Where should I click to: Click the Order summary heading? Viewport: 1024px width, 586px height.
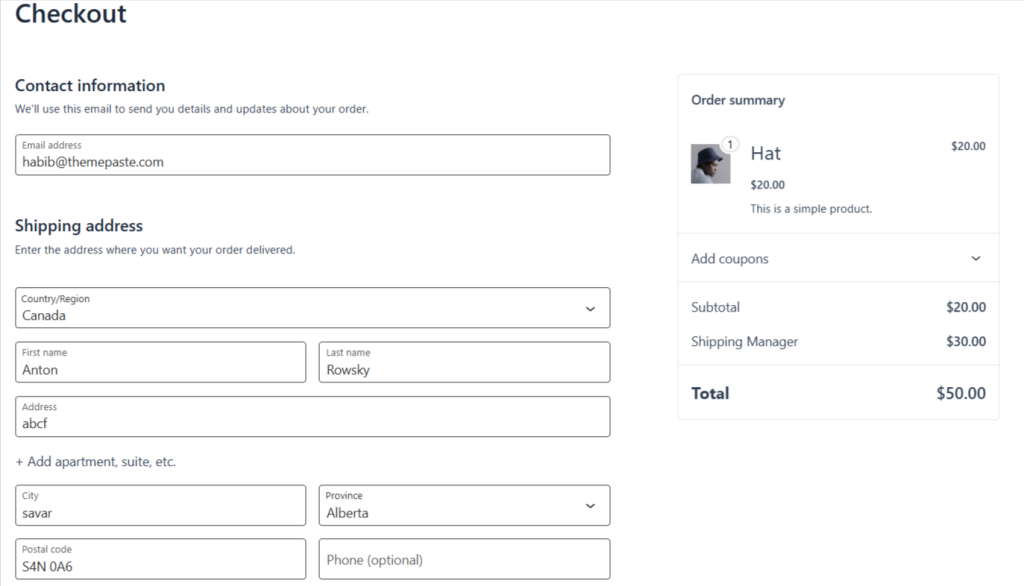point(738,100)
